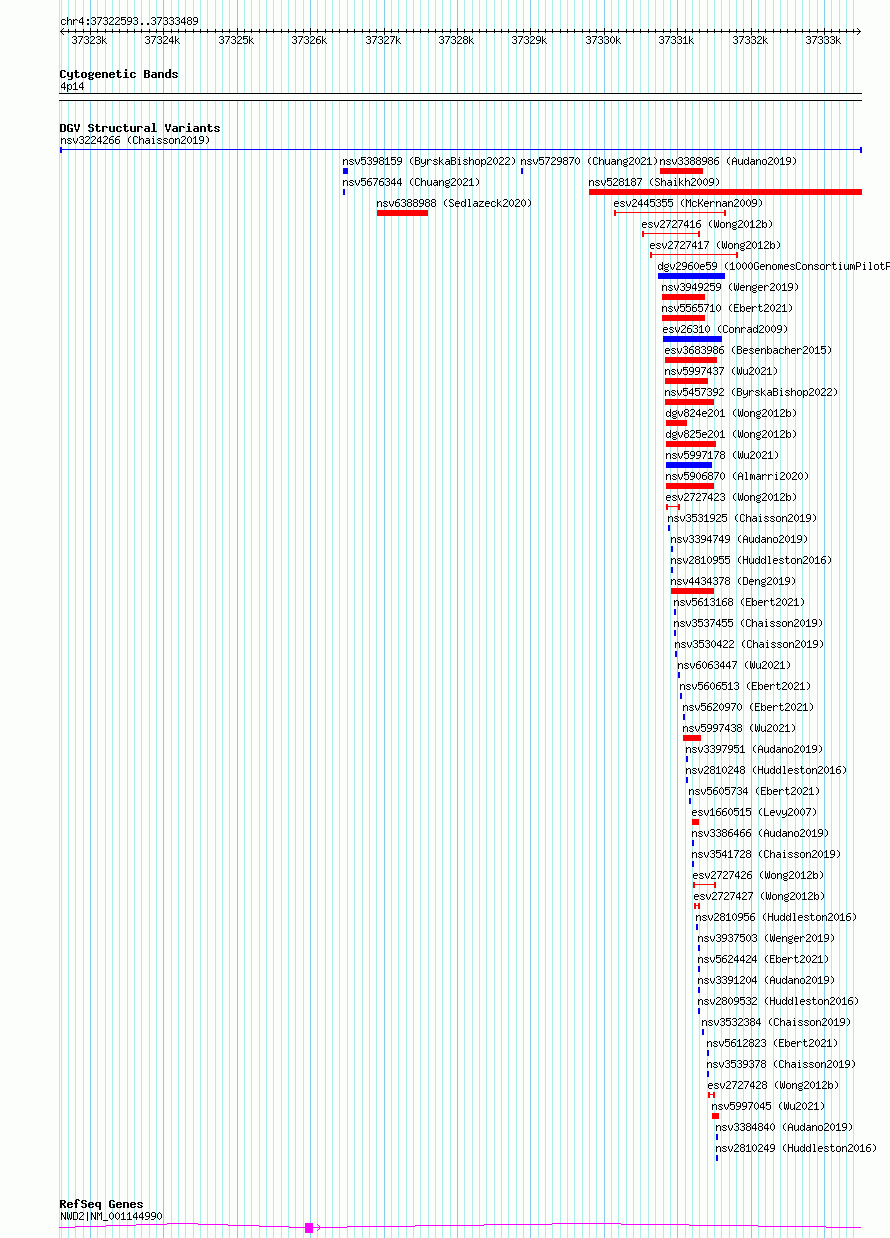Click the red bar under nsv6388988
The height and width of the screenshot is (1238, 890).
[x=402, y=213]
